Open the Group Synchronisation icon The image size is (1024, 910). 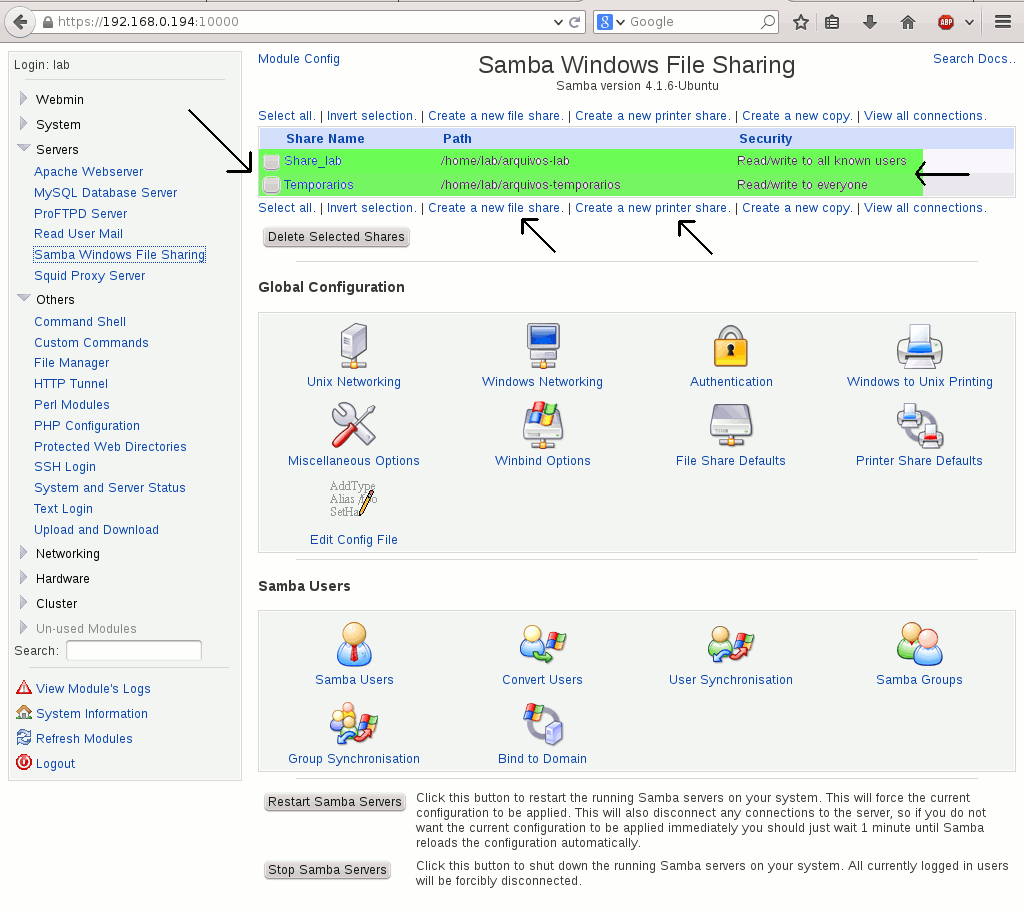(353, 724)
